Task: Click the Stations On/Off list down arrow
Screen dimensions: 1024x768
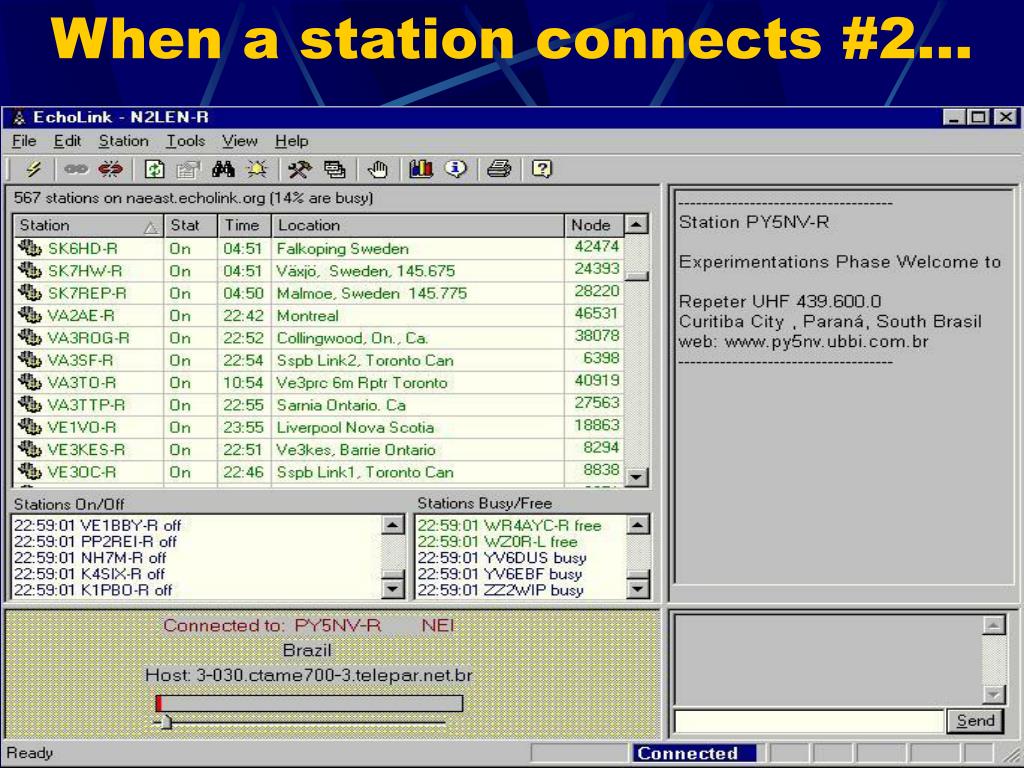Action: point(392,589)
